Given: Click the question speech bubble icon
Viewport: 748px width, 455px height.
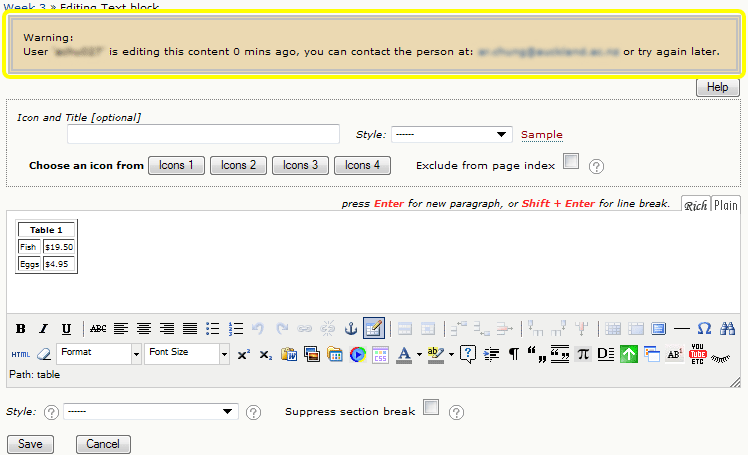Looking at the screenshot, I should [x=468, y=354].
